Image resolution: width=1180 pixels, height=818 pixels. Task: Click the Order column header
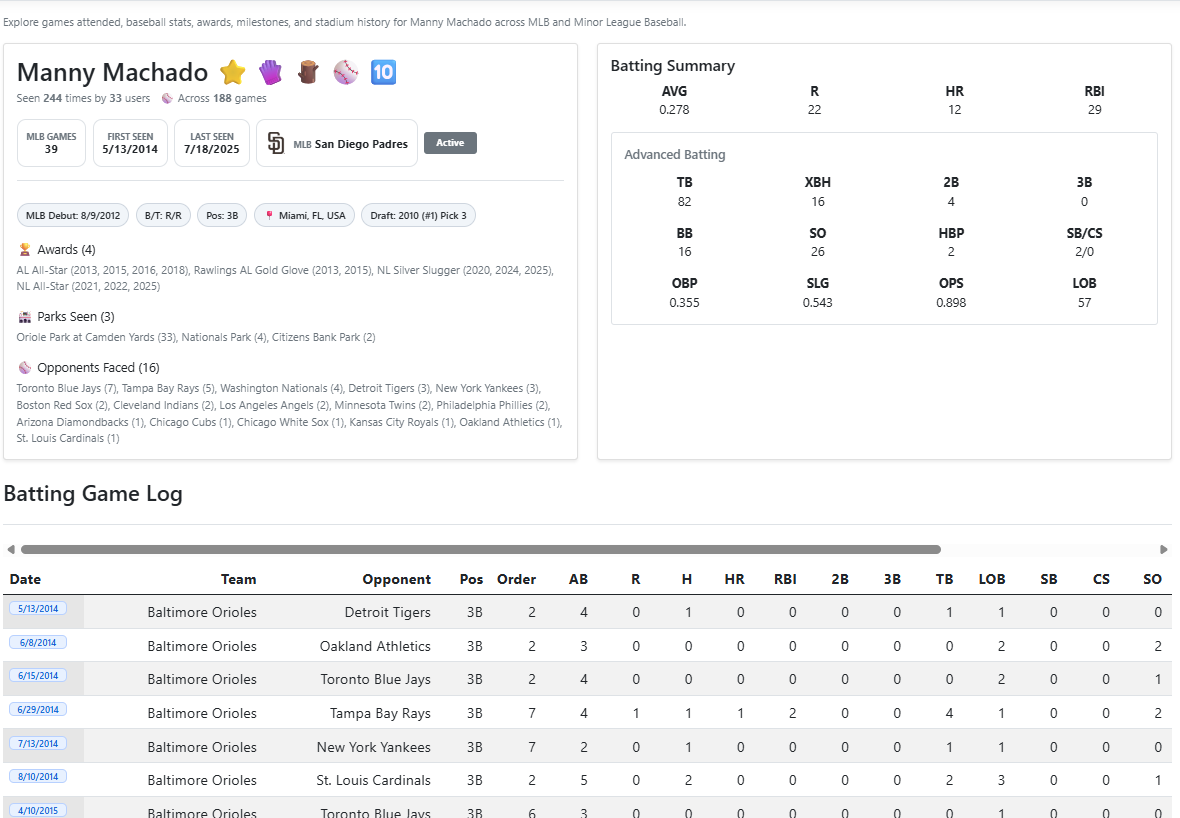point(516,579)
